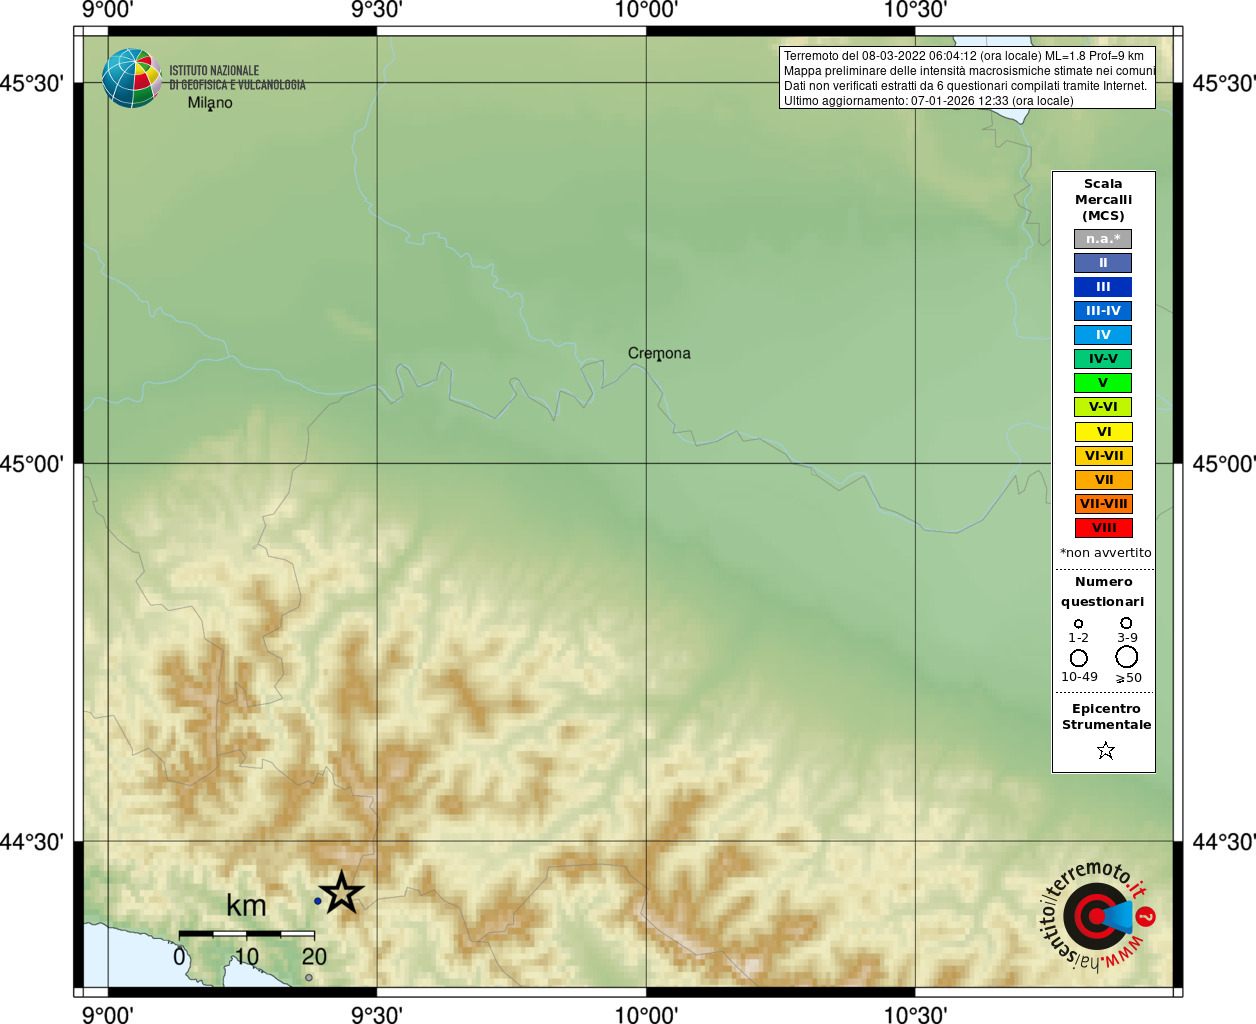Click the earthquake info text box
The width and height of the screenshot is (1256, 1024).
click(967, 78)
